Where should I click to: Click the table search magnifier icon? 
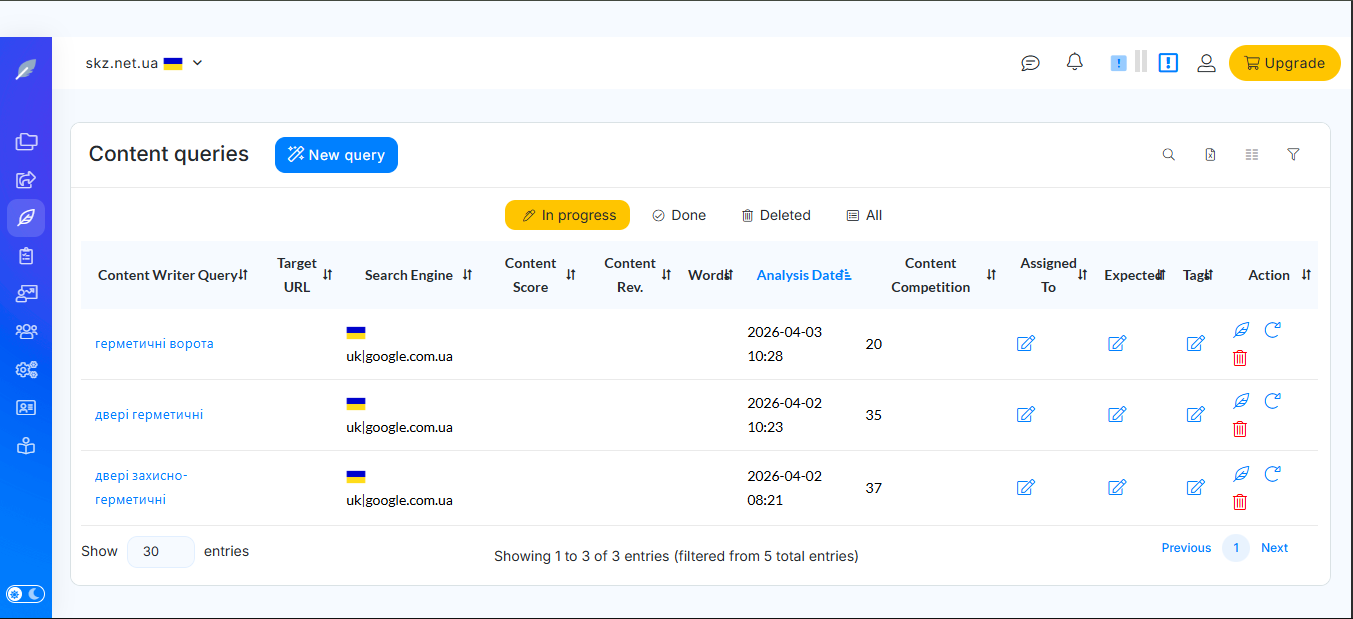pyautogui.click(x=1168, y=155)
